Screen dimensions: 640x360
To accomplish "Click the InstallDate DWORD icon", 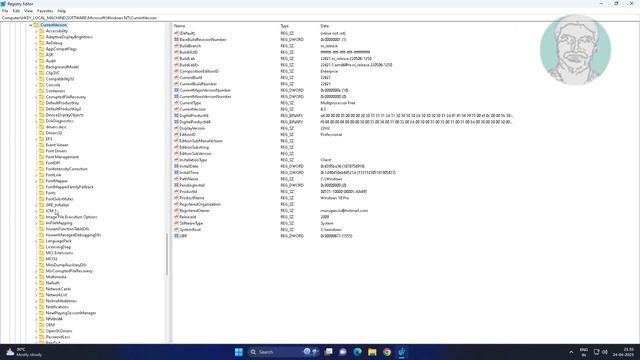I will click(x=176, y=166).
